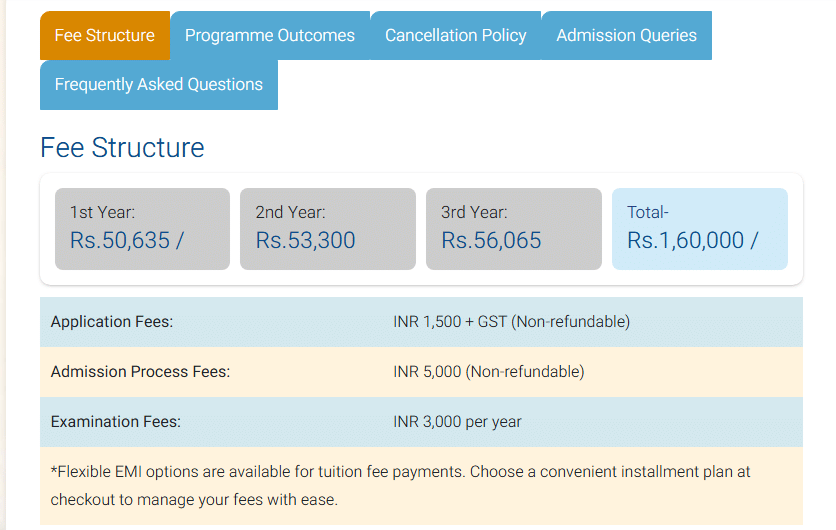Open the Frequently Asked Questions tab
The image size is (836, 530).
(x=159, y=85)
